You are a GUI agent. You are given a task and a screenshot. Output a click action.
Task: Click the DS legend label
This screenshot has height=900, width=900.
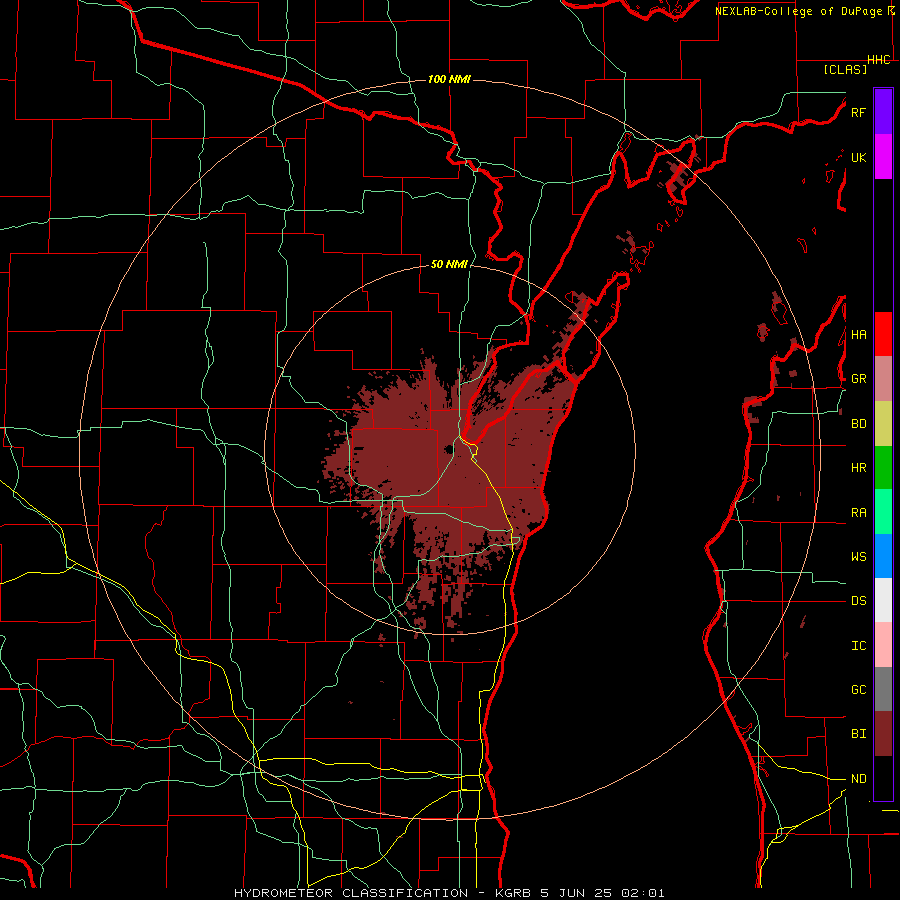click(x=858, y=601)
